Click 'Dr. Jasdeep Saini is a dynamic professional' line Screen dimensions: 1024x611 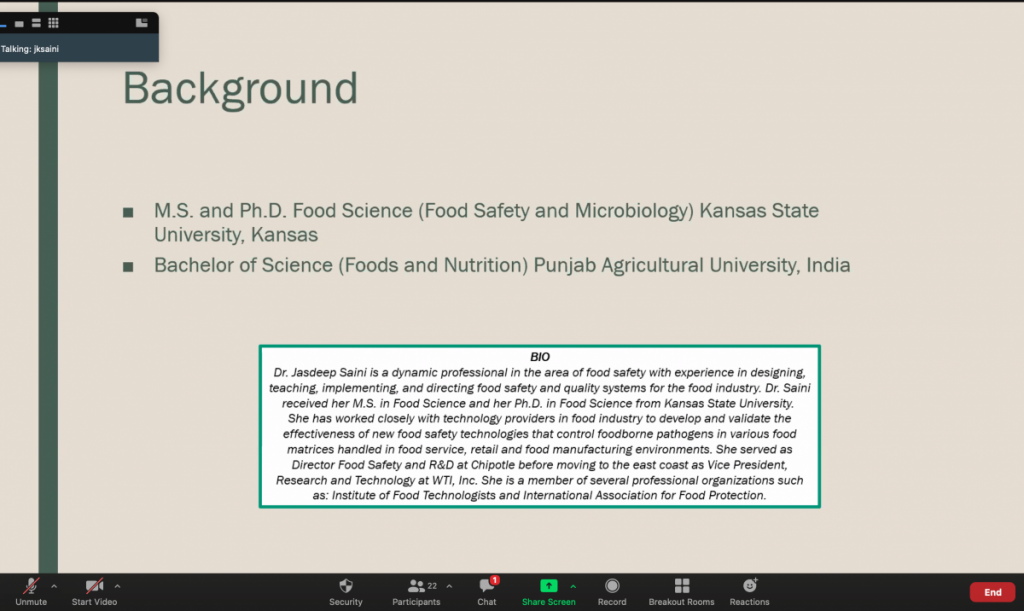point(539,372)
